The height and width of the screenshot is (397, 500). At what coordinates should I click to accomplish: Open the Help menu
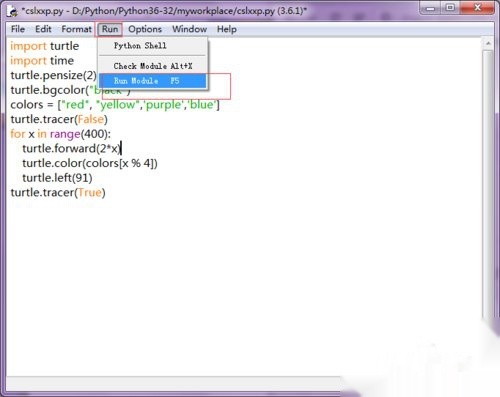pos(227,29)
